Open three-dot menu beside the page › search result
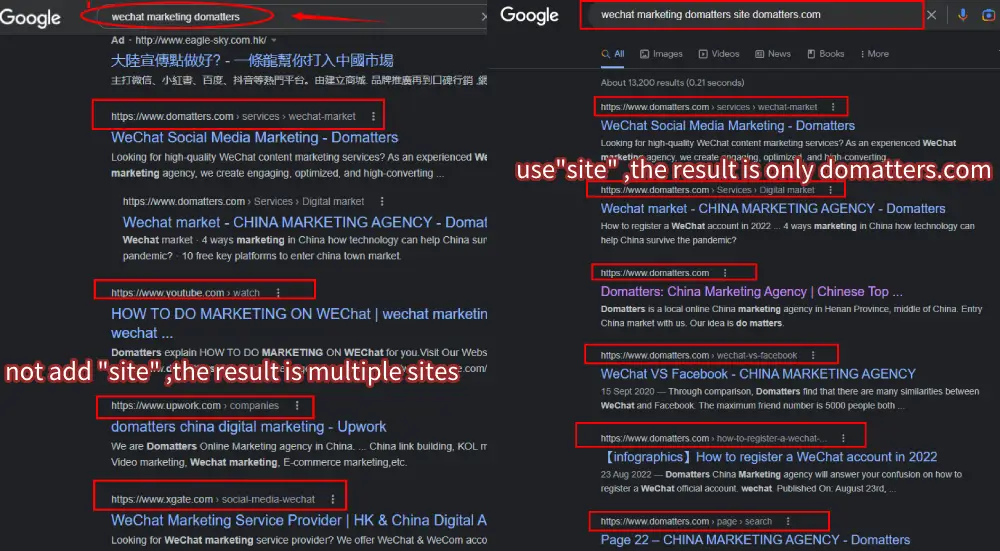1000x551 pixels. click(788, 521)
